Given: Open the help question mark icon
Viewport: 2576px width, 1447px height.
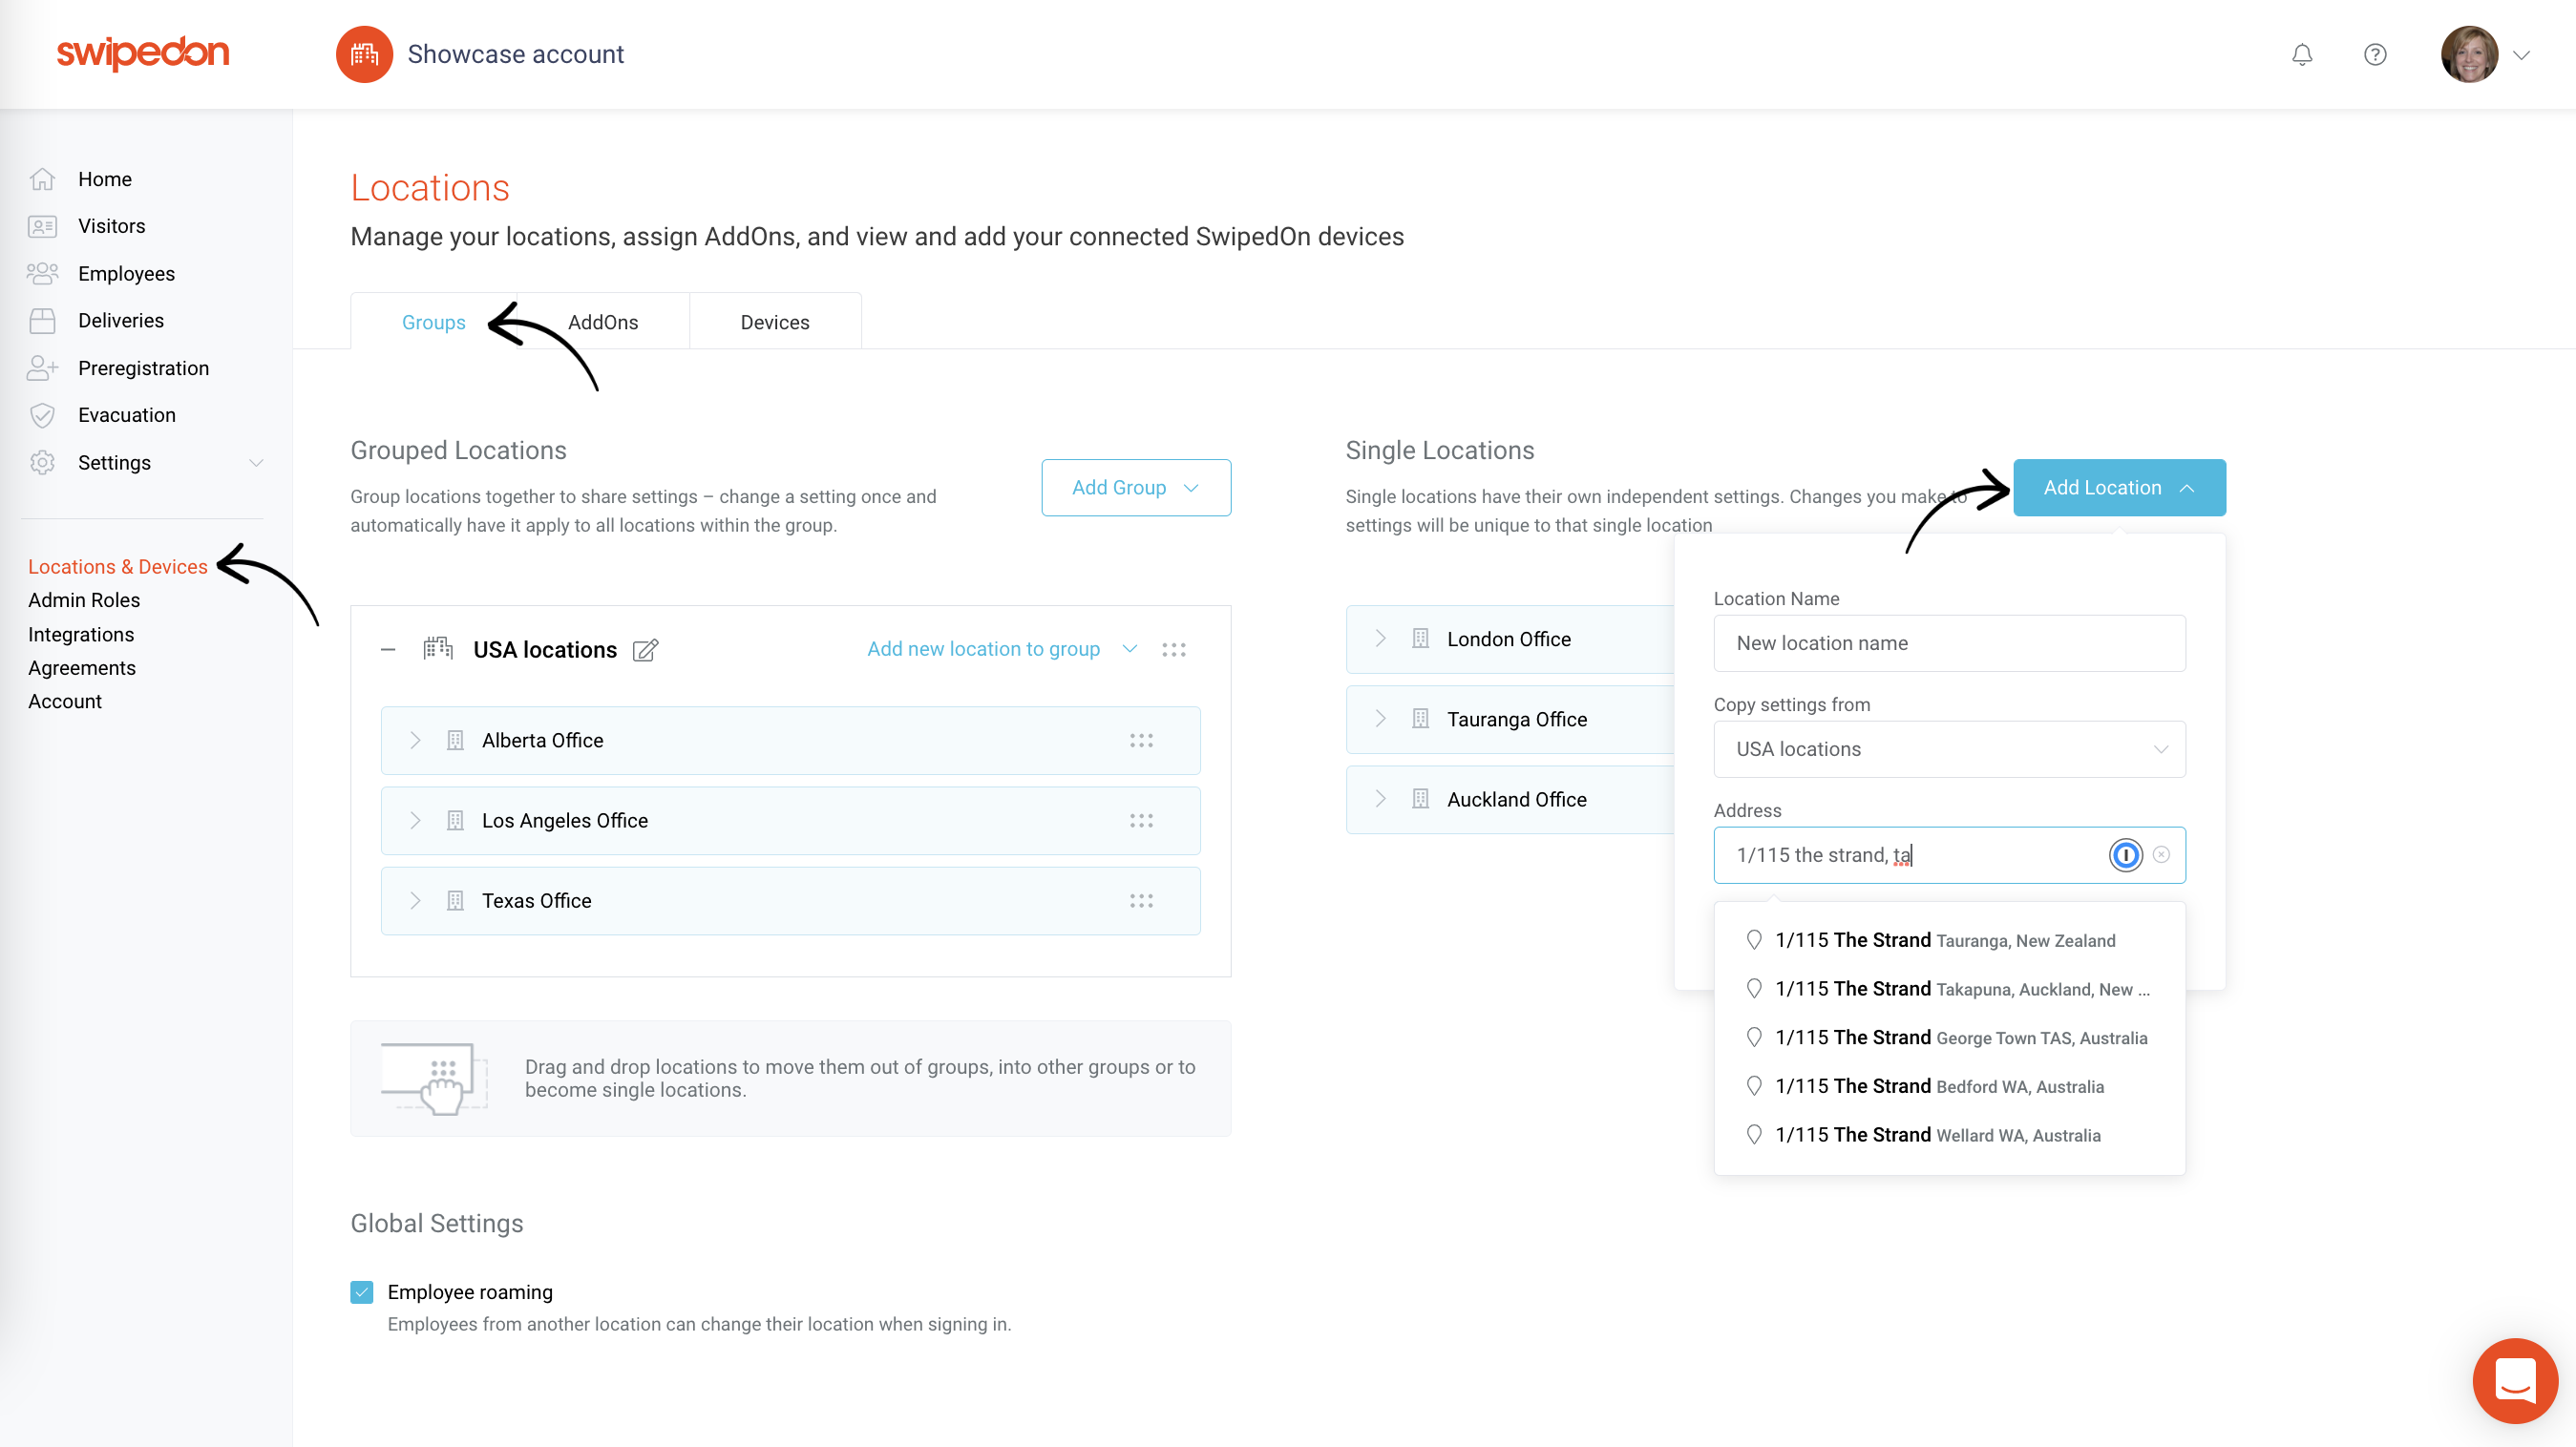Looking at the screenshot, I should [x=2375, y=55].
